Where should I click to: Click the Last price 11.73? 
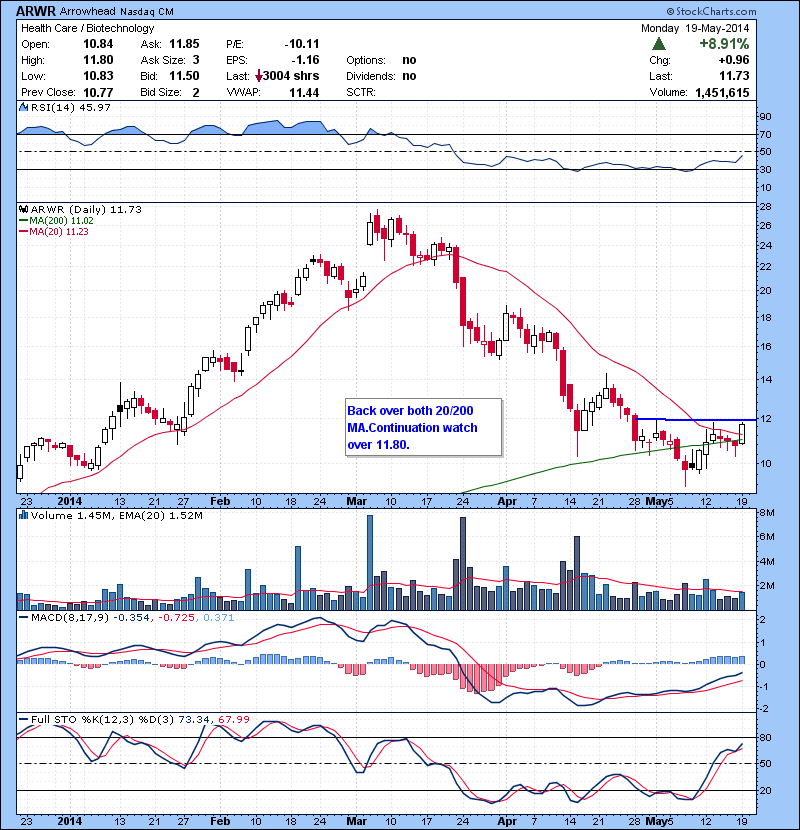734,76
